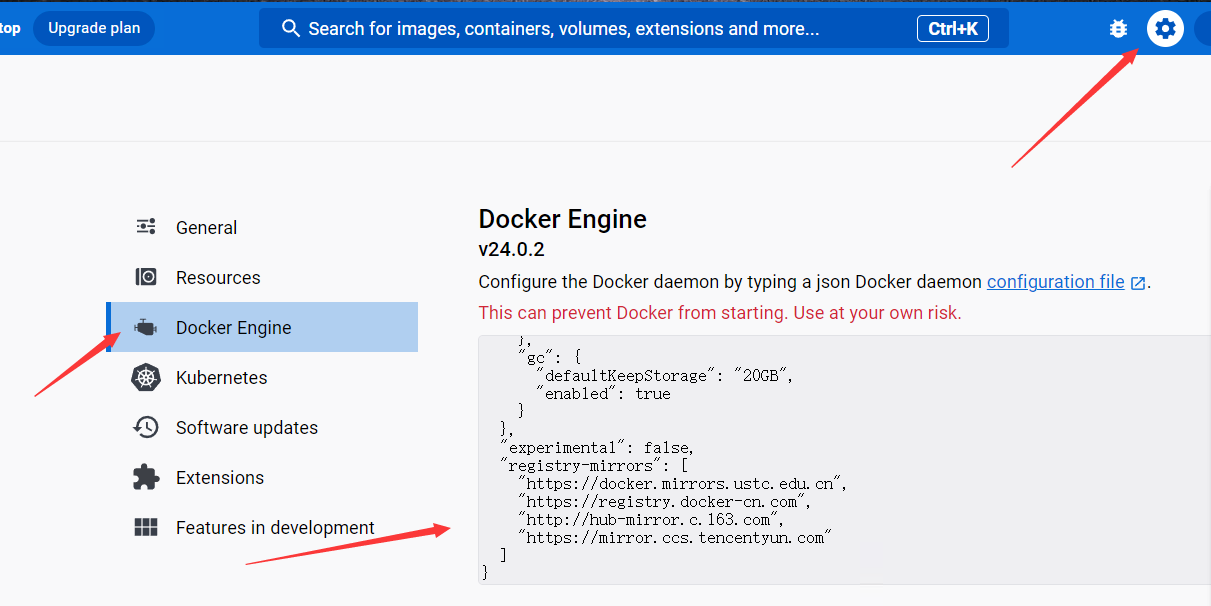Click the Upgrade plan button
Image resolution: width=1211 pixels, height=606 pixels.
(94, 28)
